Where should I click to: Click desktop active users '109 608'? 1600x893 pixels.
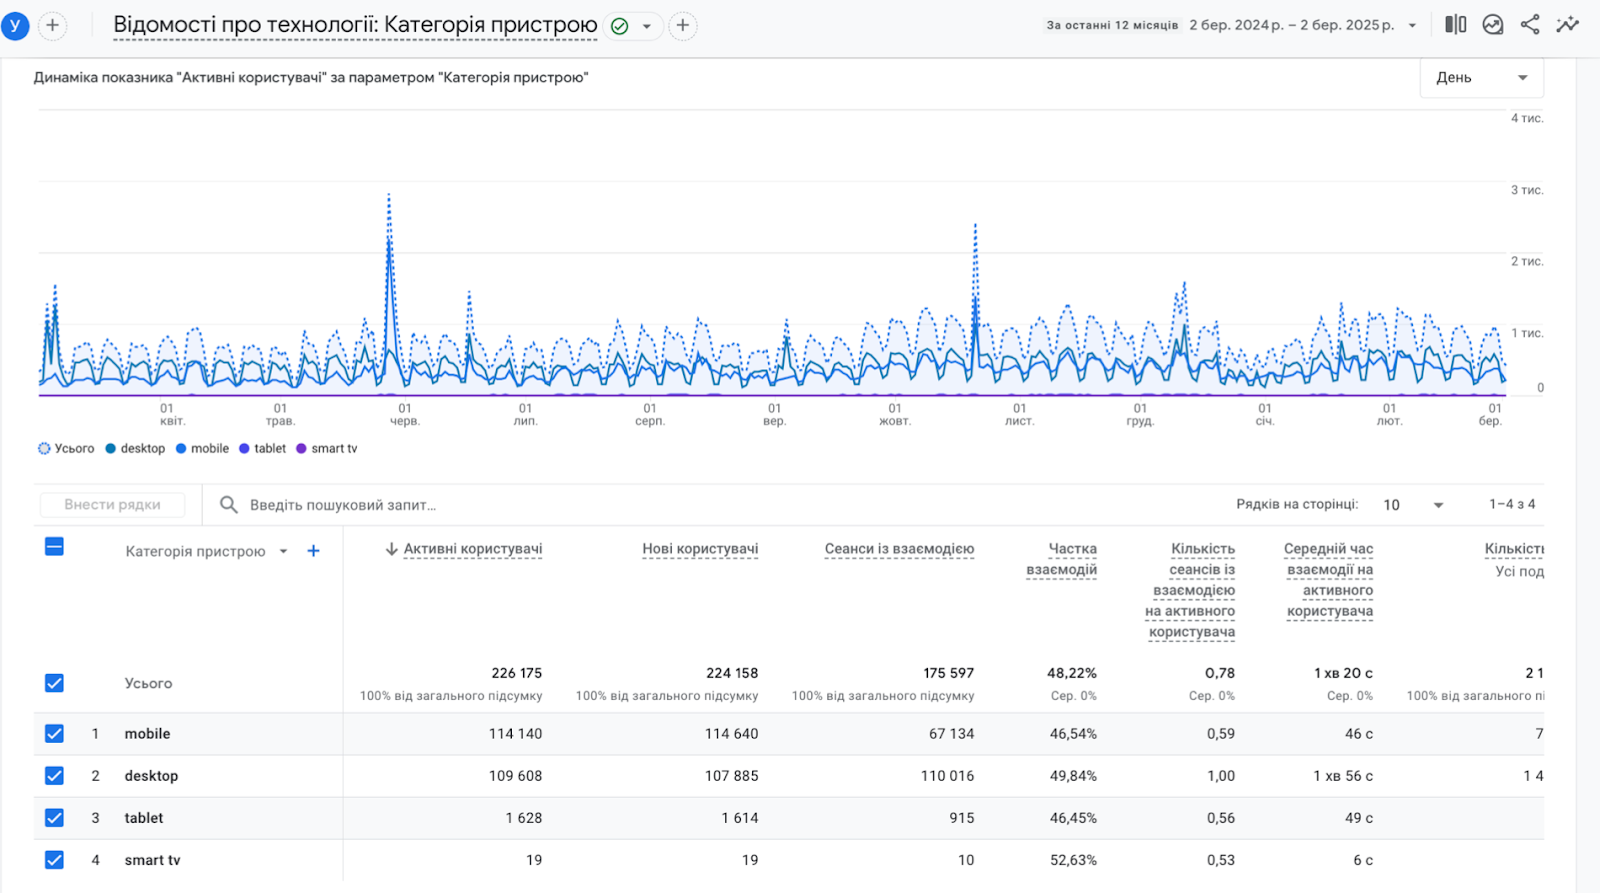pyautogui.click(x=515, y=776)
